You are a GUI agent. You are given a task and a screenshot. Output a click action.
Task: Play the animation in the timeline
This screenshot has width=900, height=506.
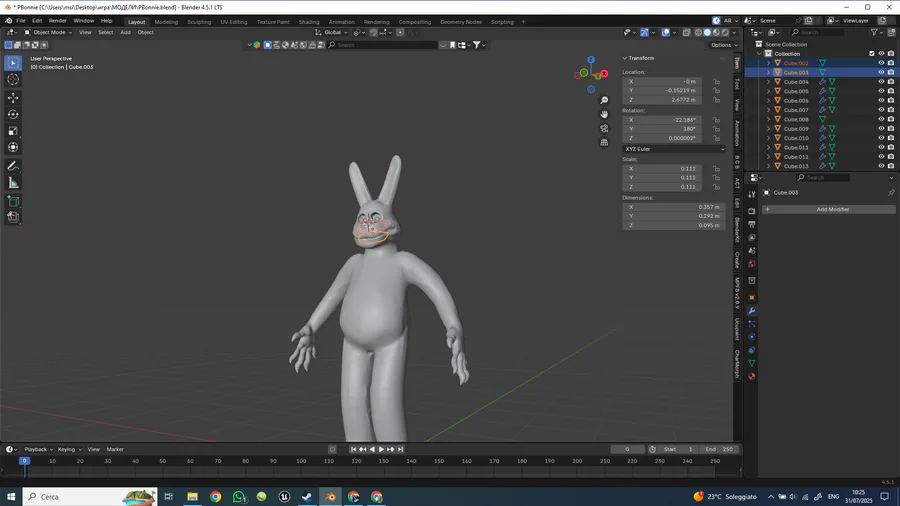pyautogui.click(x=381, y=450)
